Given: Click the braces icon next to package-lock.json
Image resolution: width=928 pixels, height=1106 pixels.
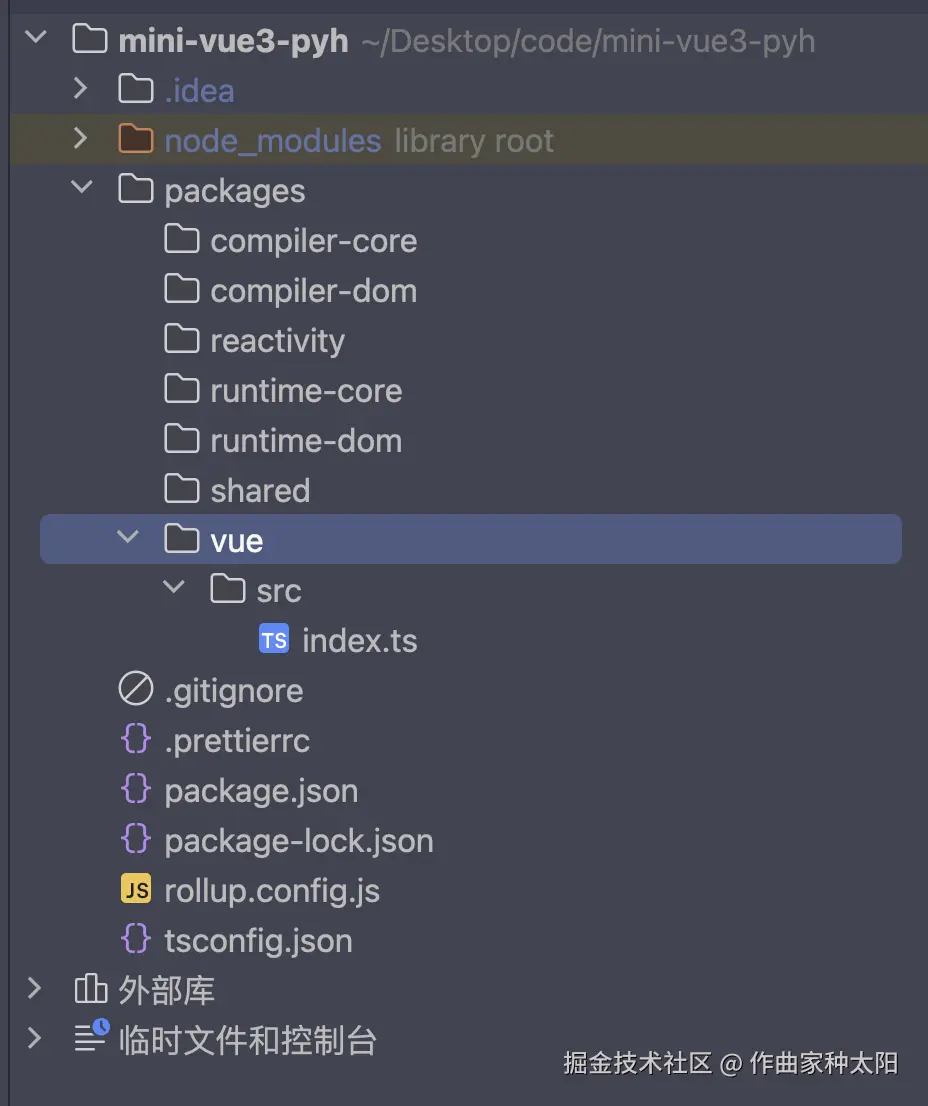Looking at the screenshot, I should pos(135,840).
